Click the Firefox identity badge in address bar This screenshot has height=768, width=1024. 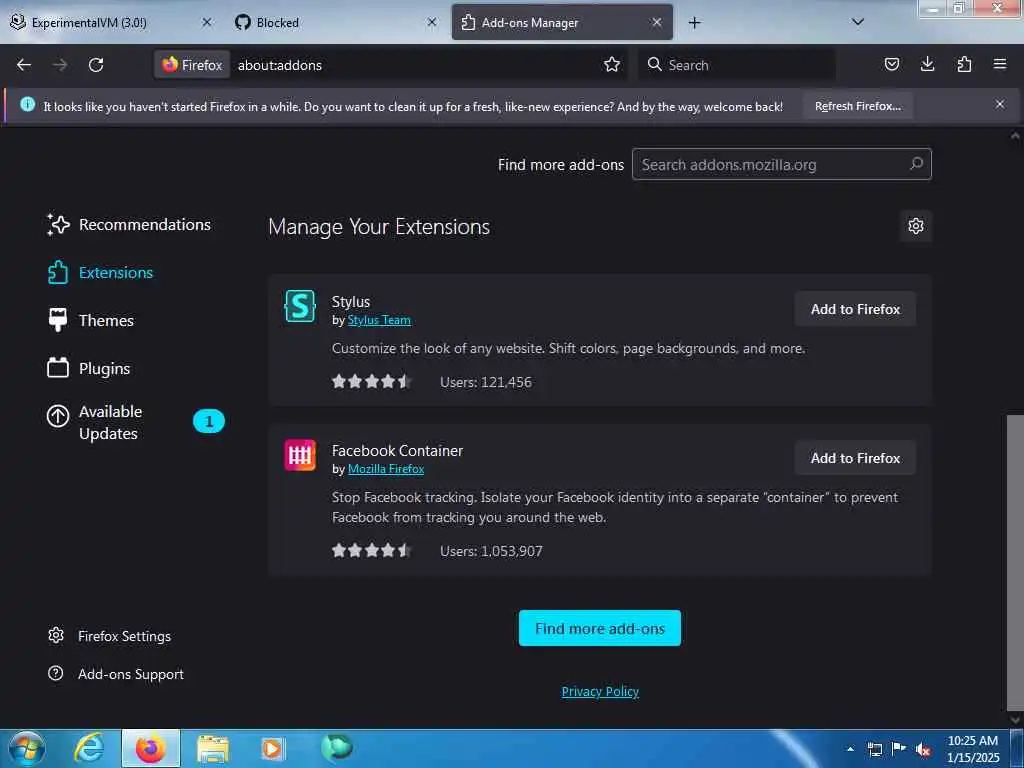point(192,65)
